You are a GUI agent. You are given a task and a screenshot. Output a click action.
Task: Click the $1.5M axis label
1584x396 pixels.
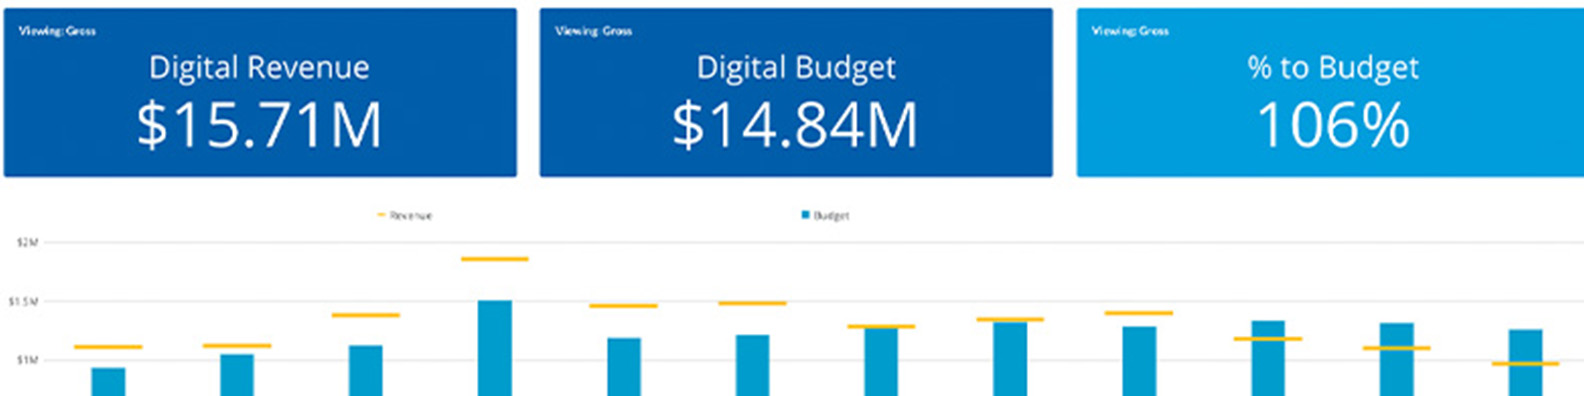[24, 301]
